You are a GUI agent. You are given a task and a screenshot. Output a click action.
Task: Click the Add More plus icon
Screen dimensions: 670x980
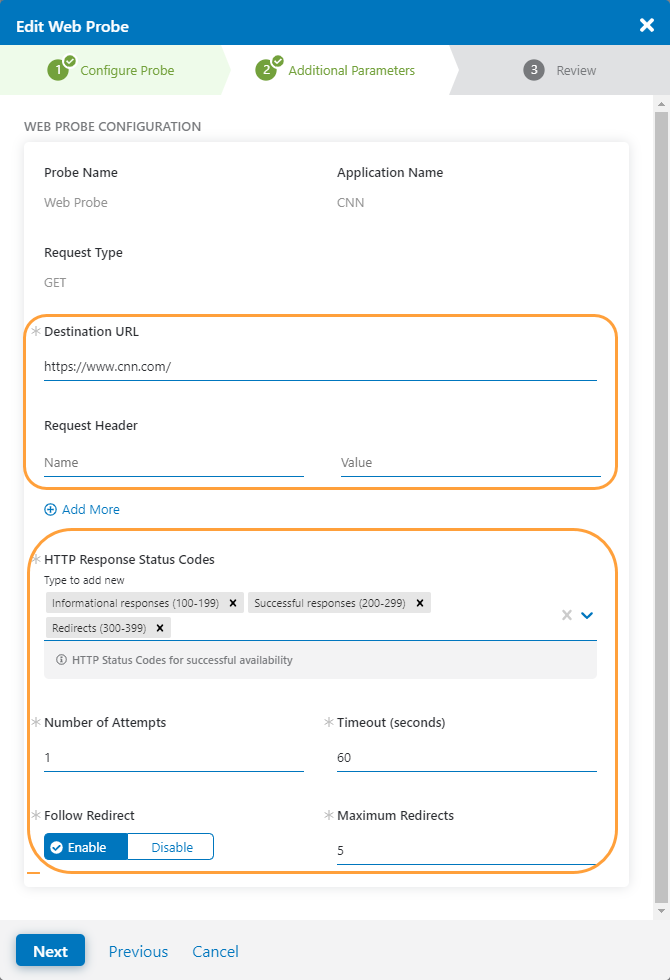pyautogui.click(x=50, y=509)
